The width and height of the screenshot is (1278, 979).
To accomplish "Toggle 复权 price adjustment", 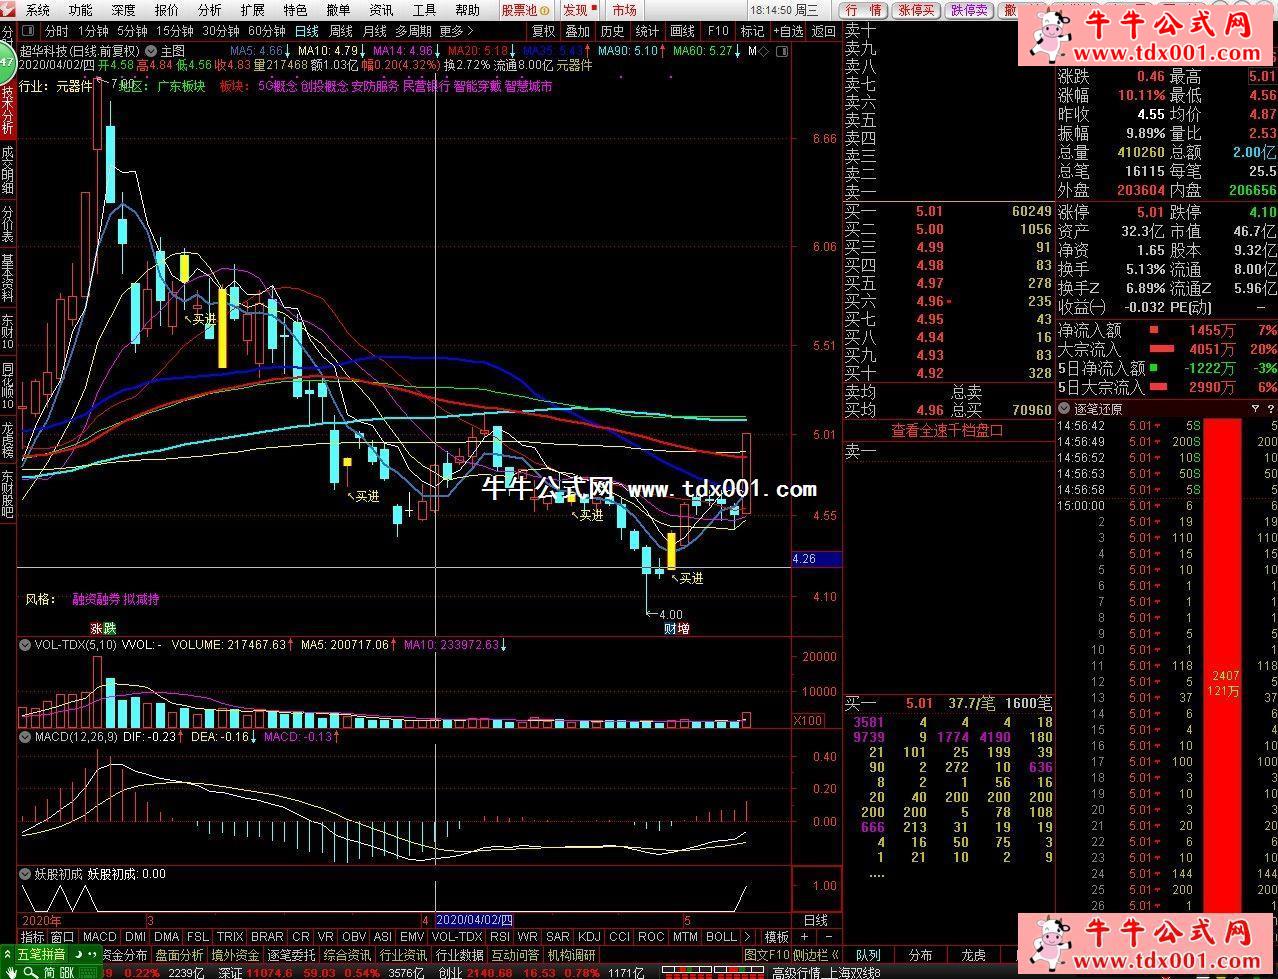I will click(x=543, y=31).
